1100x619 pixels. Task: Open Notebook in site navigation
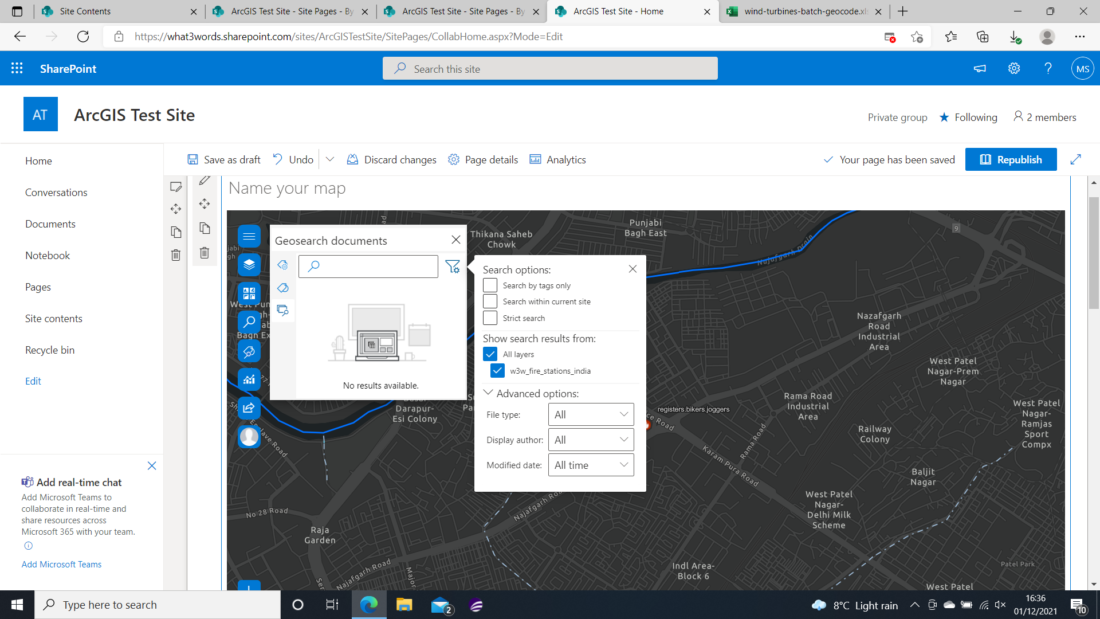47,255
